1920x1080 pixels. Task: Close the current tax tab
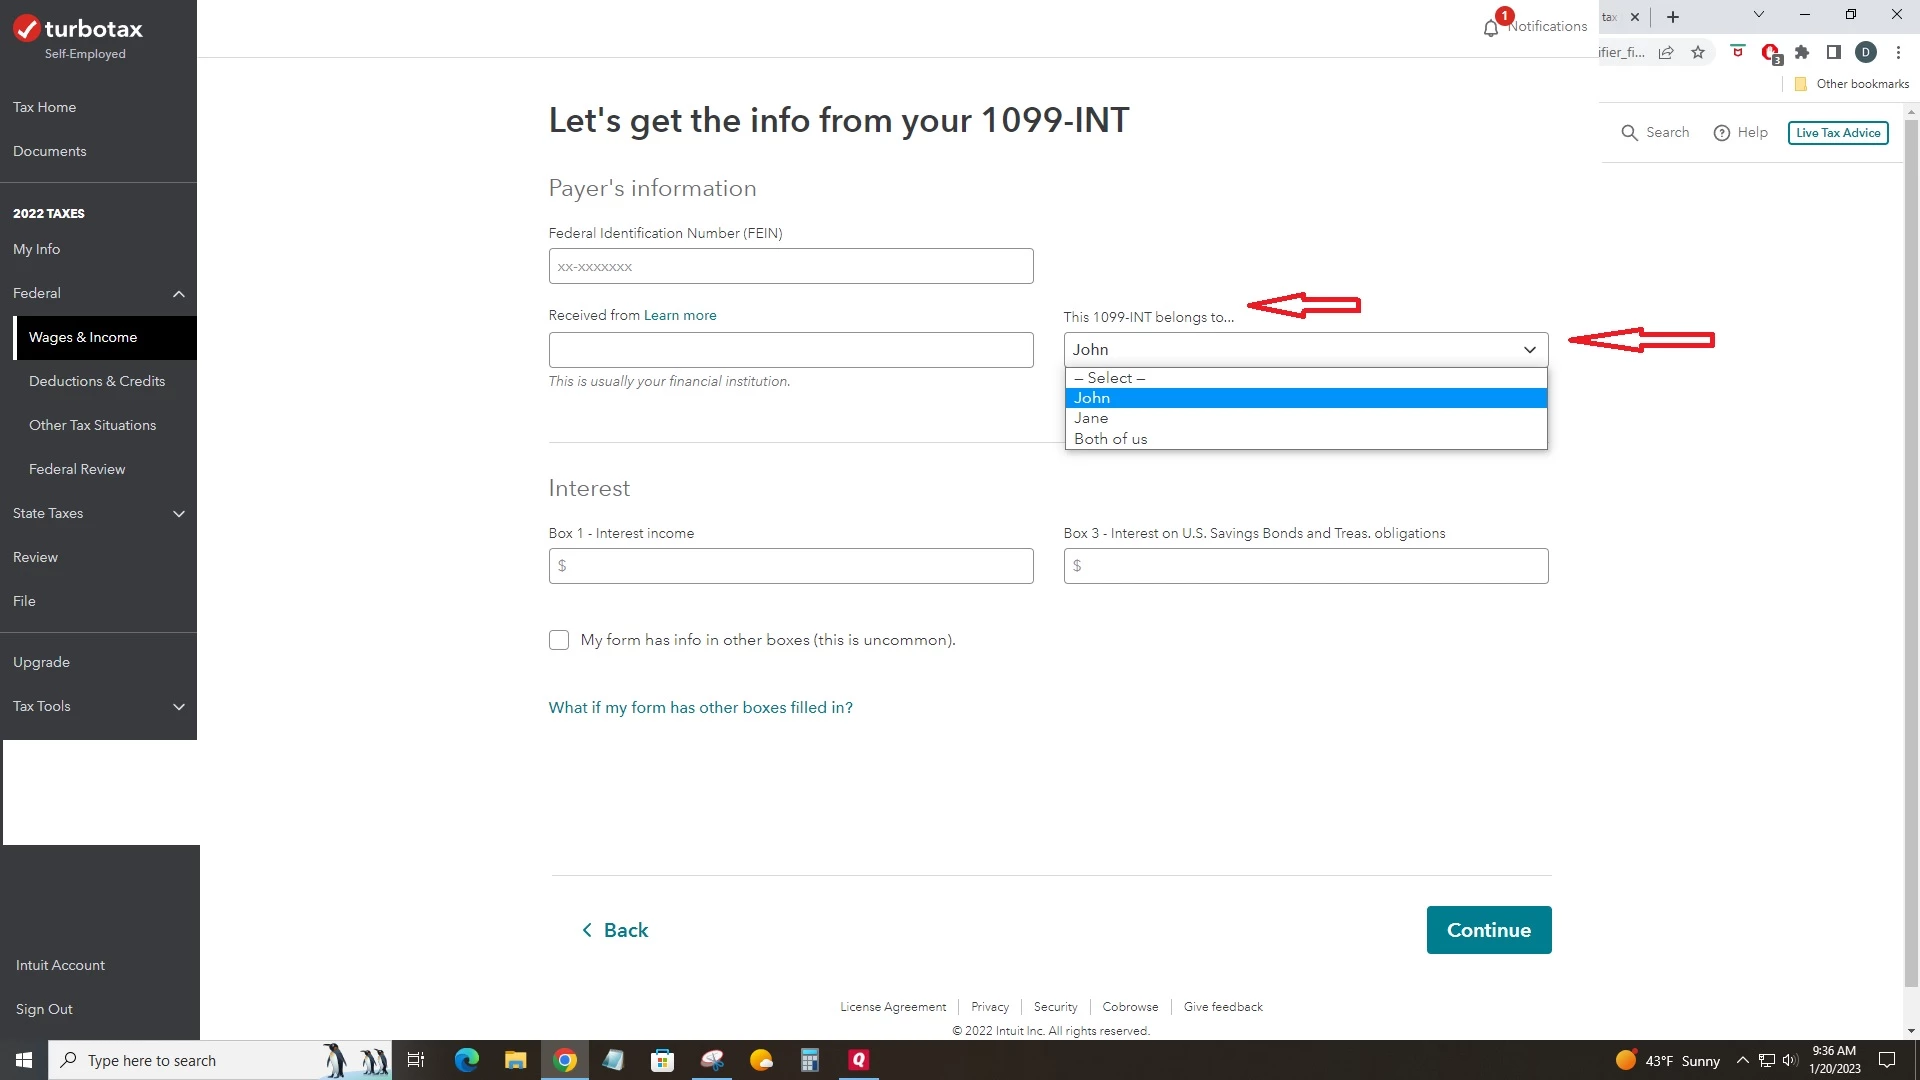[x=1635, y=17]
